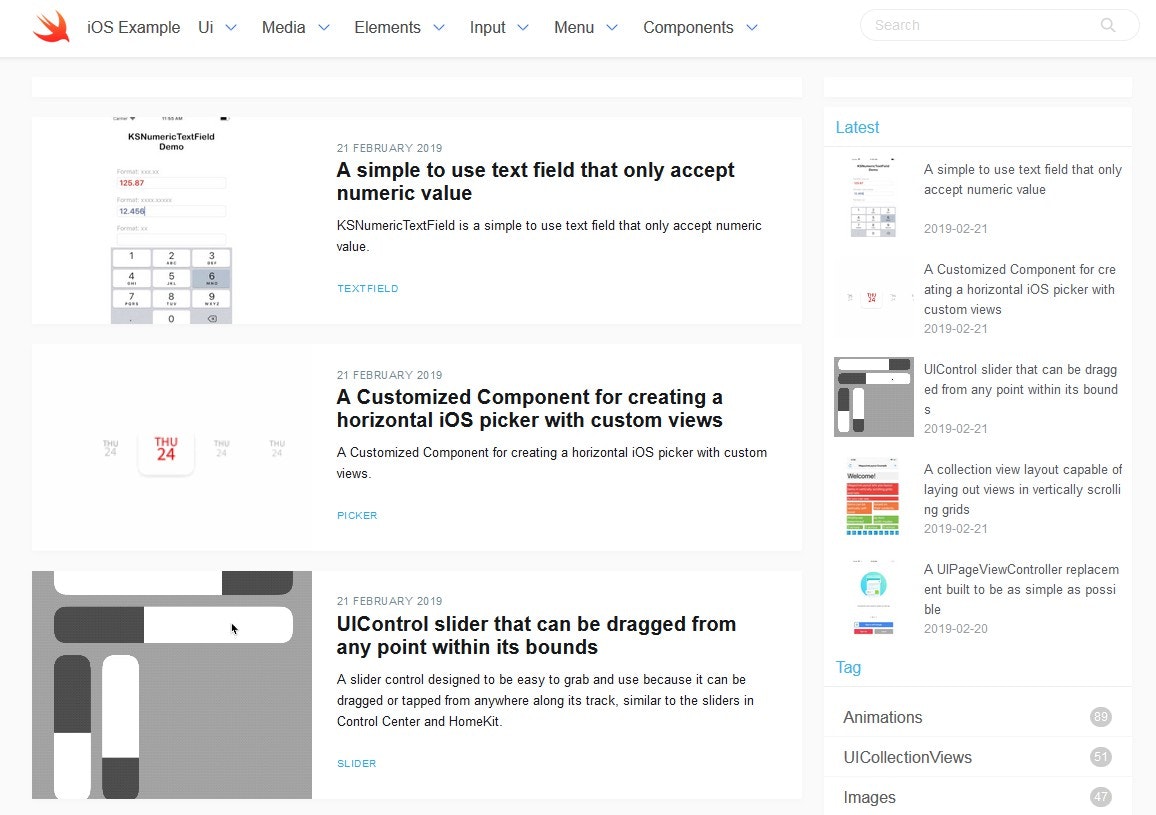This screenshot has width=1156, height=815.
Task: Click the 89 count badge for Animations
Action: pyautogui.click(x=1101, y=717)
